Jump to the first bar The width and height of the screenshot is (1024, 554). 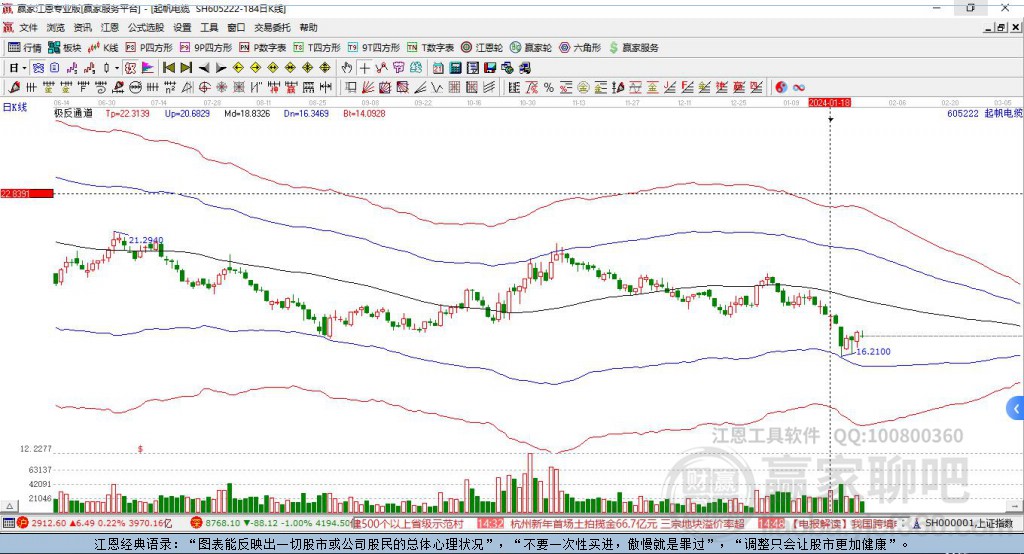click(x=169, y=68)
